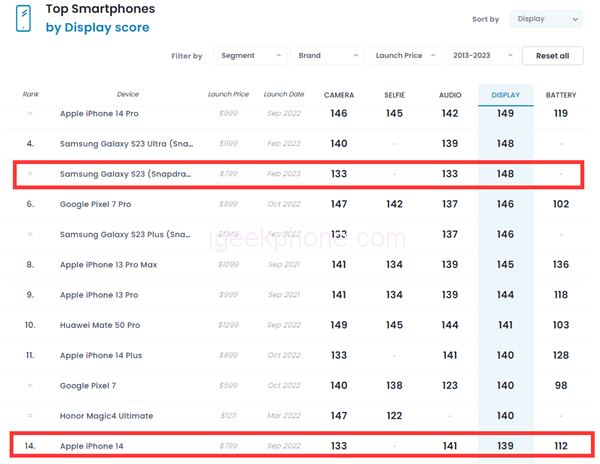Click the highlighted DISPLAY column header
Viewport: 600px width, 464px height.
click(505, 95)
